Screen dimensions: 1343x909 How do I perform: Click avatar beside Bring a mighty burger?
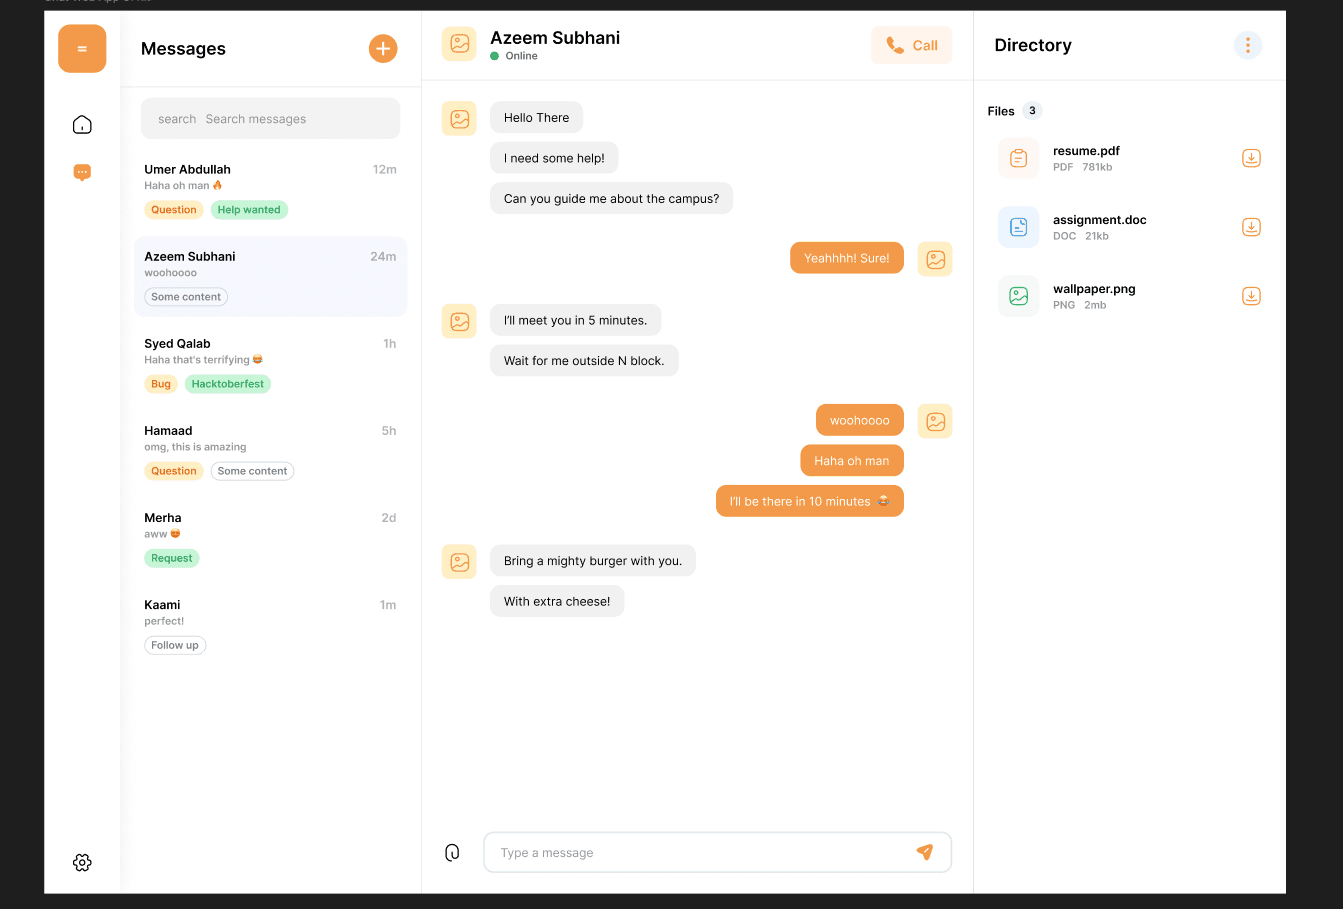(x=459, y=561)
